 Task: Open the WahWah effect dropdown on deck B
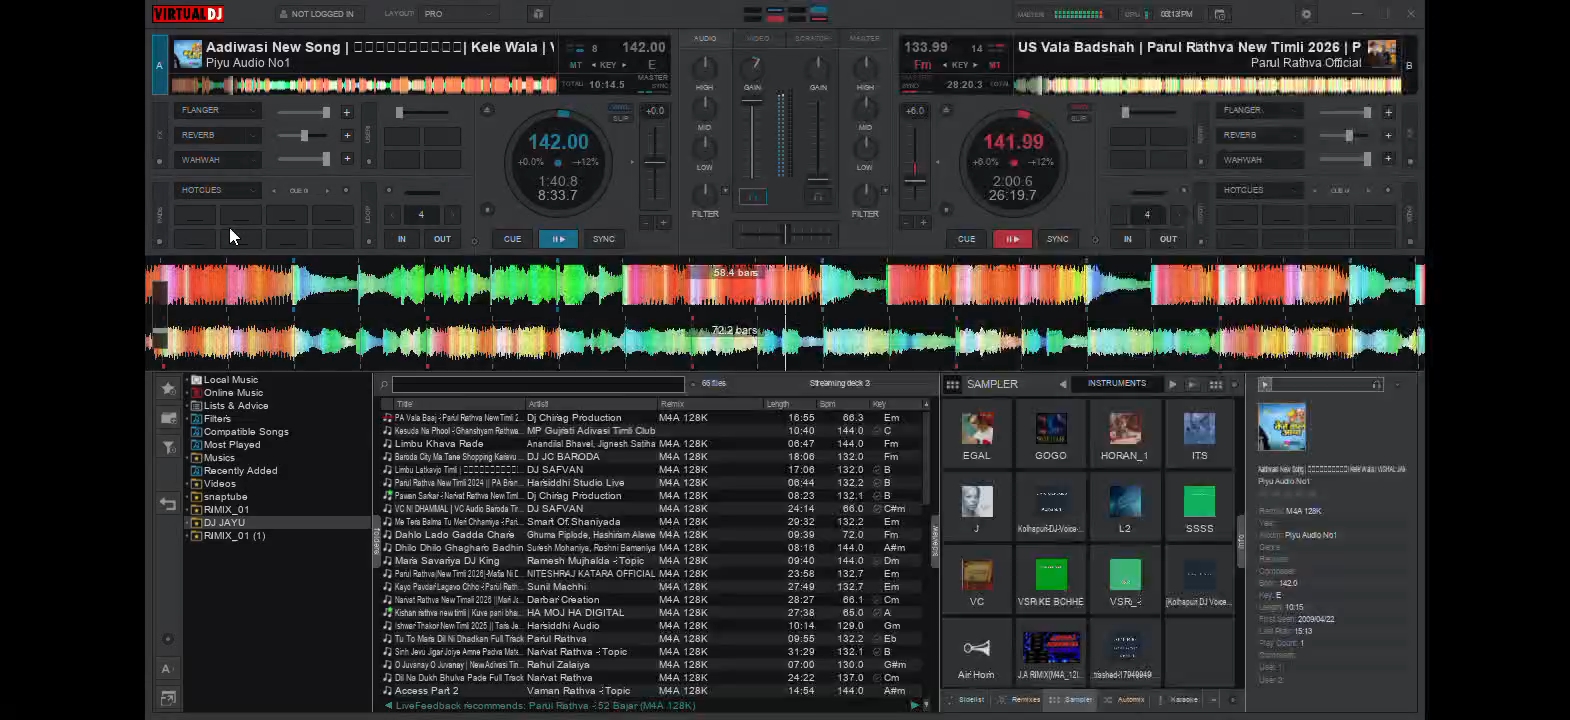click(x=1260, y=160)
